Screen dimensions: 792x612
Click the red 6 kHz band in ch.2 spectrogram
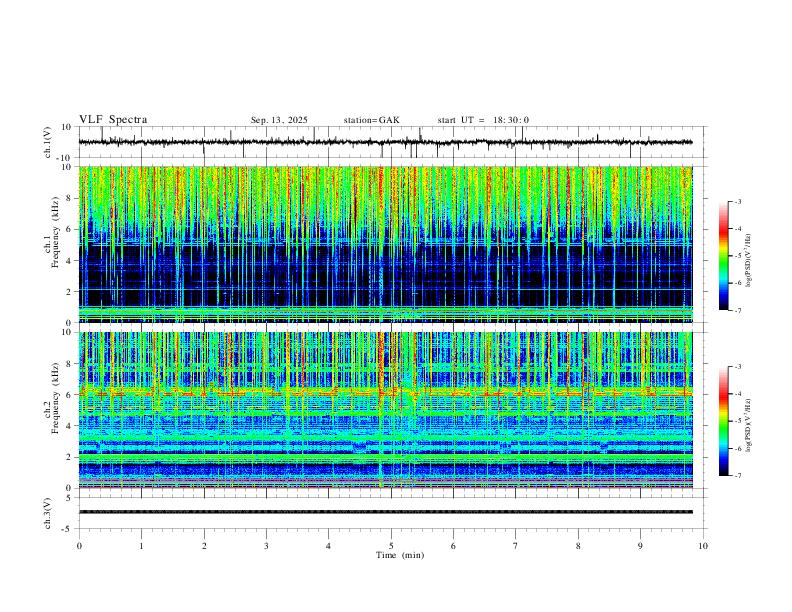pos(386,393)
